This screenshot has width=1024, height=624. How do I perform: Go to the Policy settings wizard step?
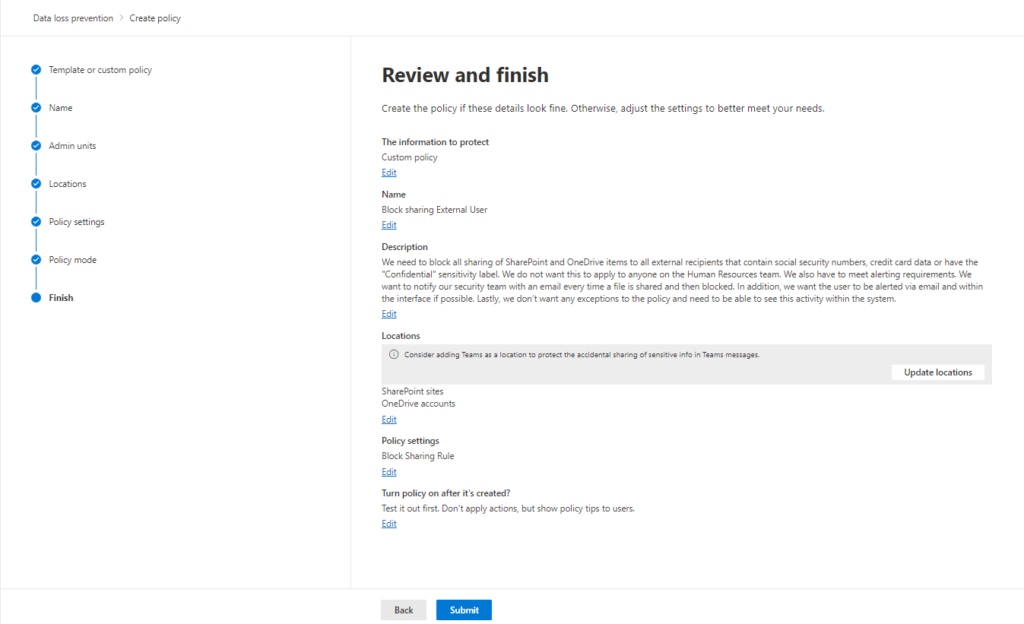point(76,222)
